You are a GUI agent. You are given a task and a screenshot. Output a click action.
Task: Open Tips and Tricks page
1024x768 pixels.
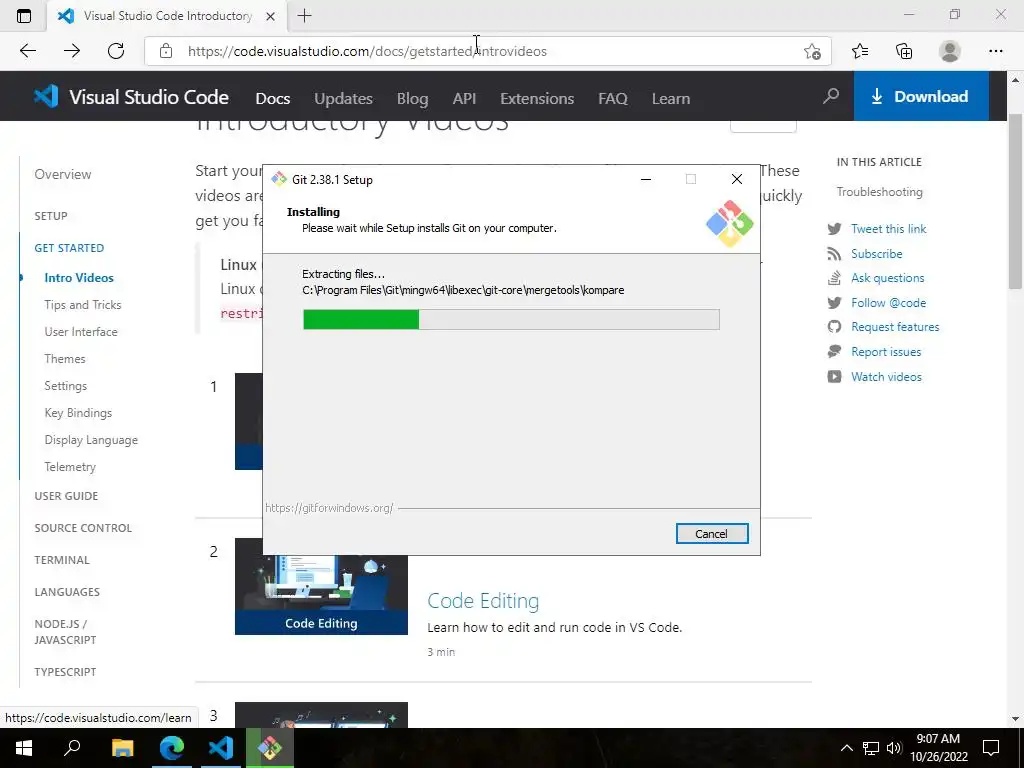(83, 305)
